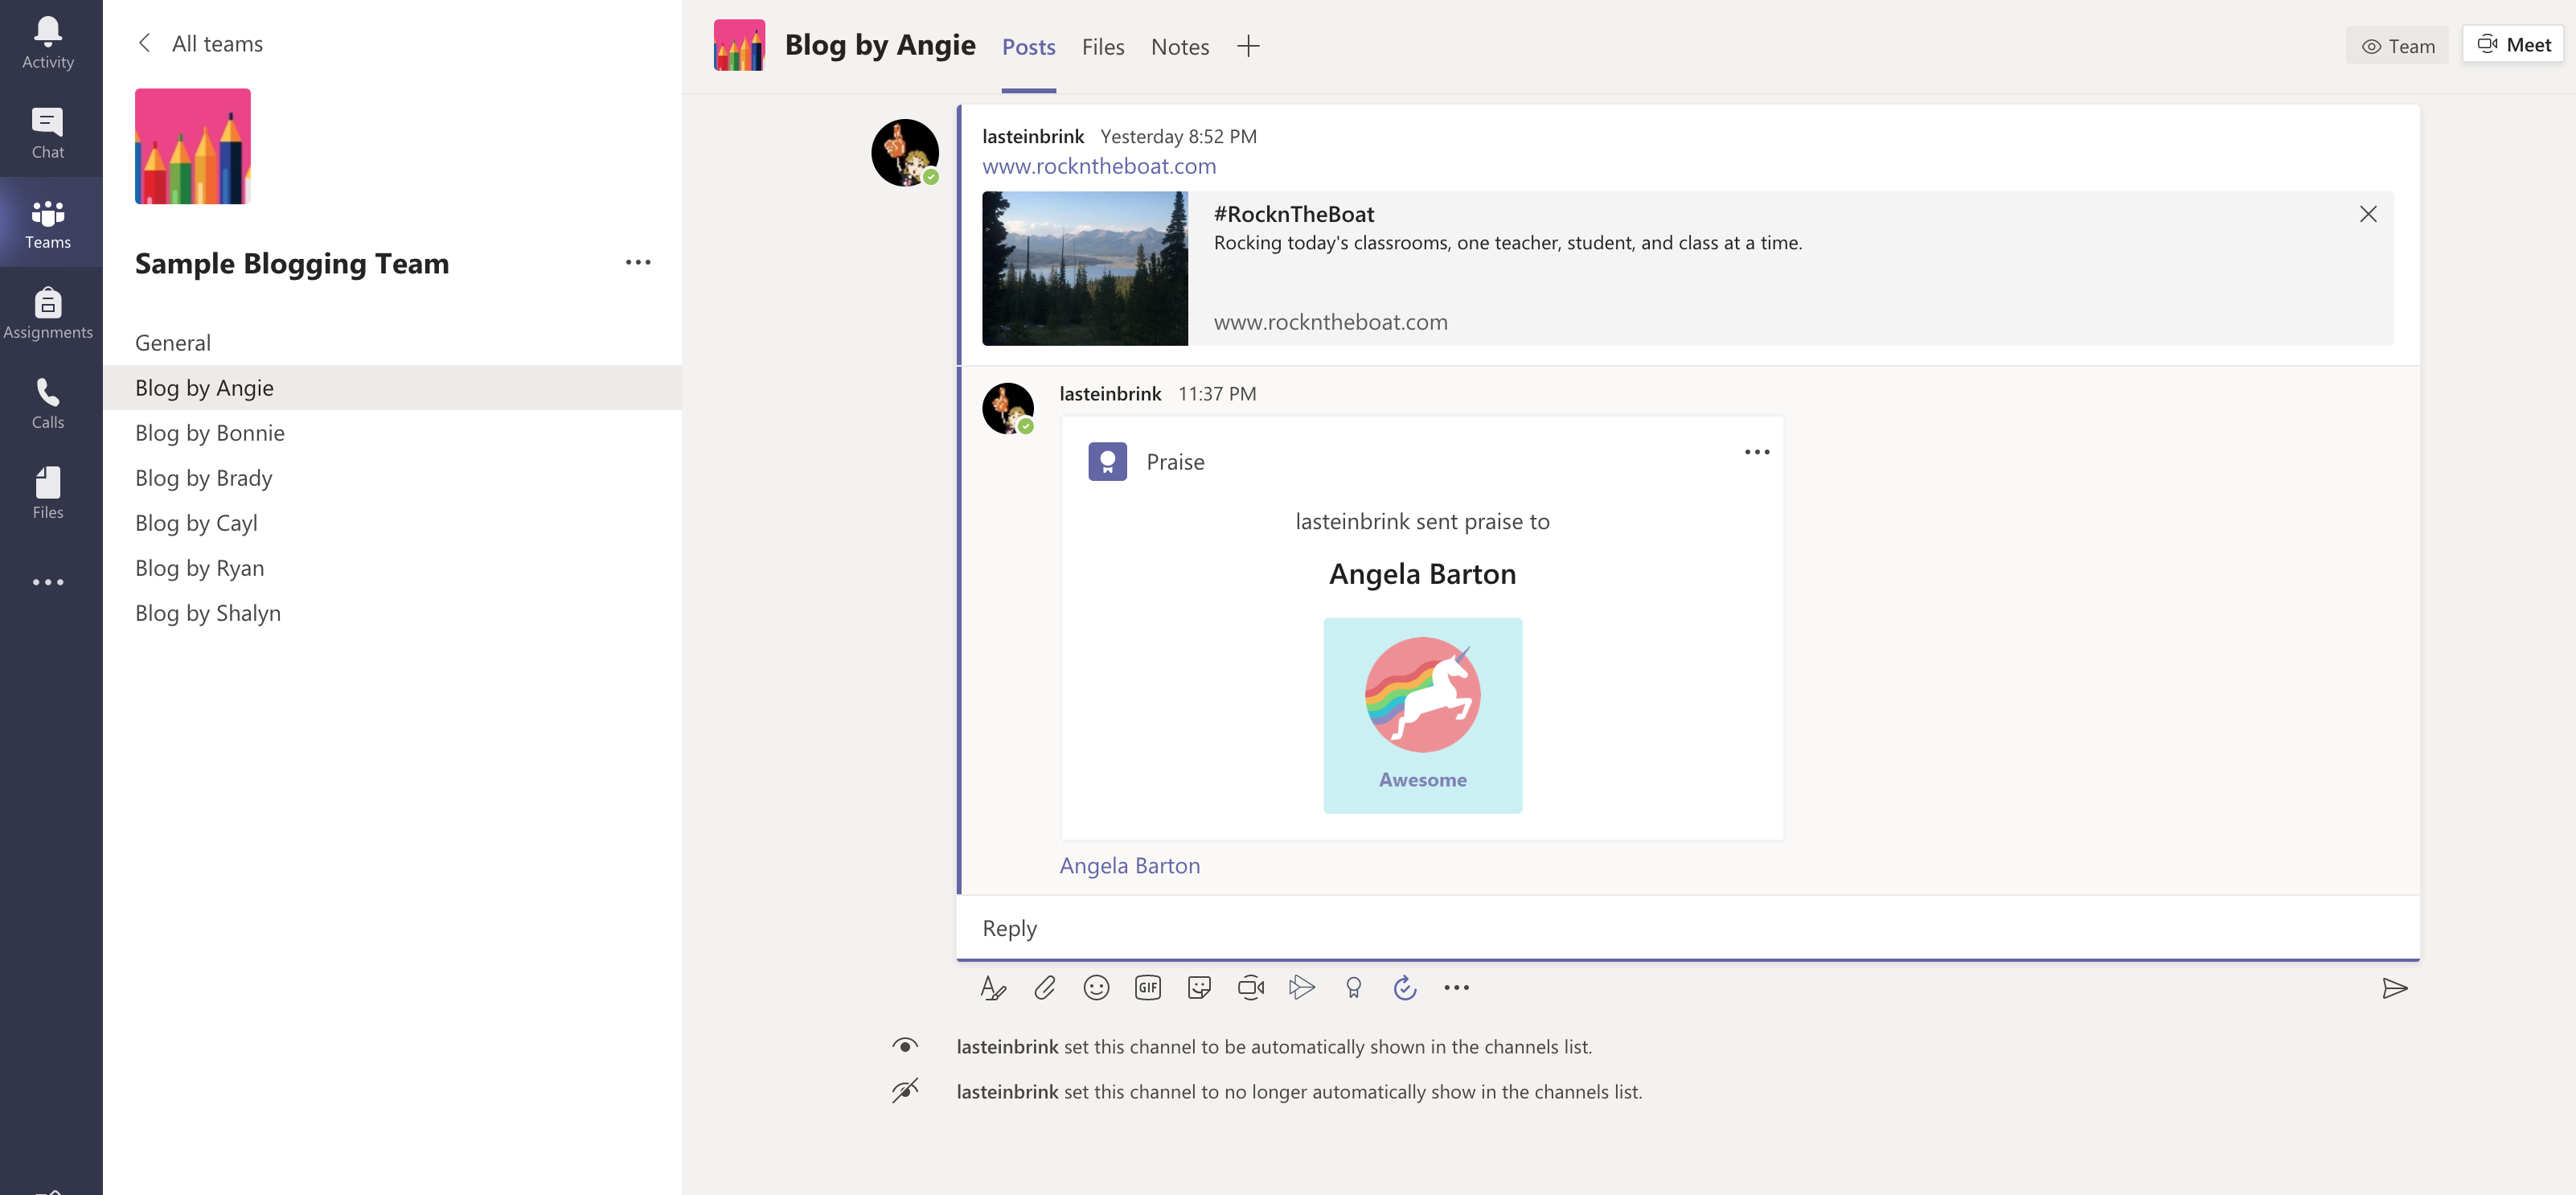The height and width of the screenshot is (1195, 2576).
Task: Open the emoji picker in reply toolbar
Action: tap(1096, 987)
